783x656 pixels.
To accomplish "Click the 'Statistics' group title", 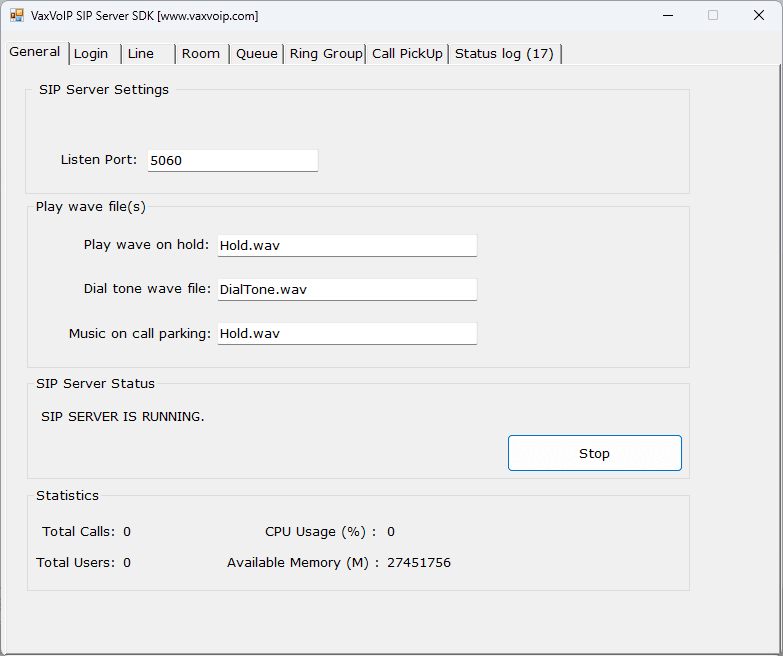I will click(67, 495).
